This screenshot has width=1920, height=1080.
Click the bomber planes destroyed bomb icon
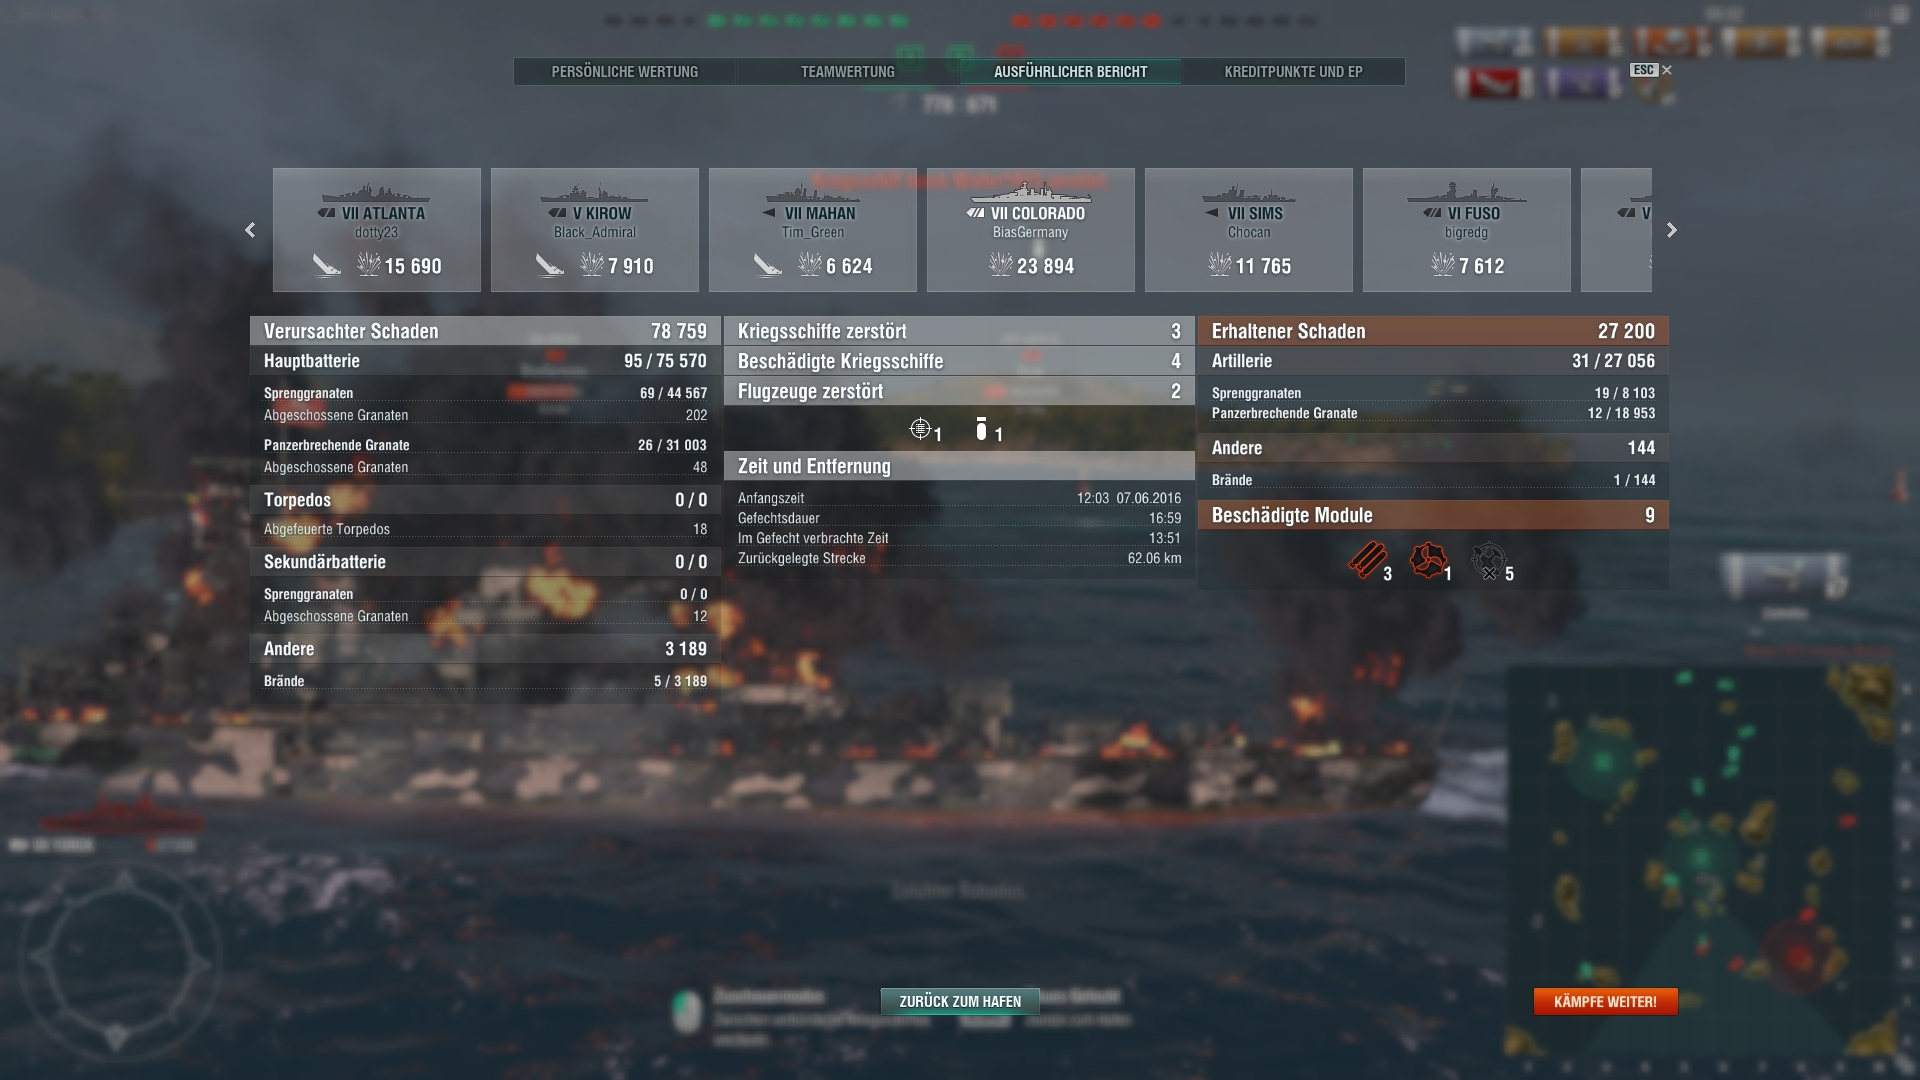pyautogui.click(x=981, y=429)
